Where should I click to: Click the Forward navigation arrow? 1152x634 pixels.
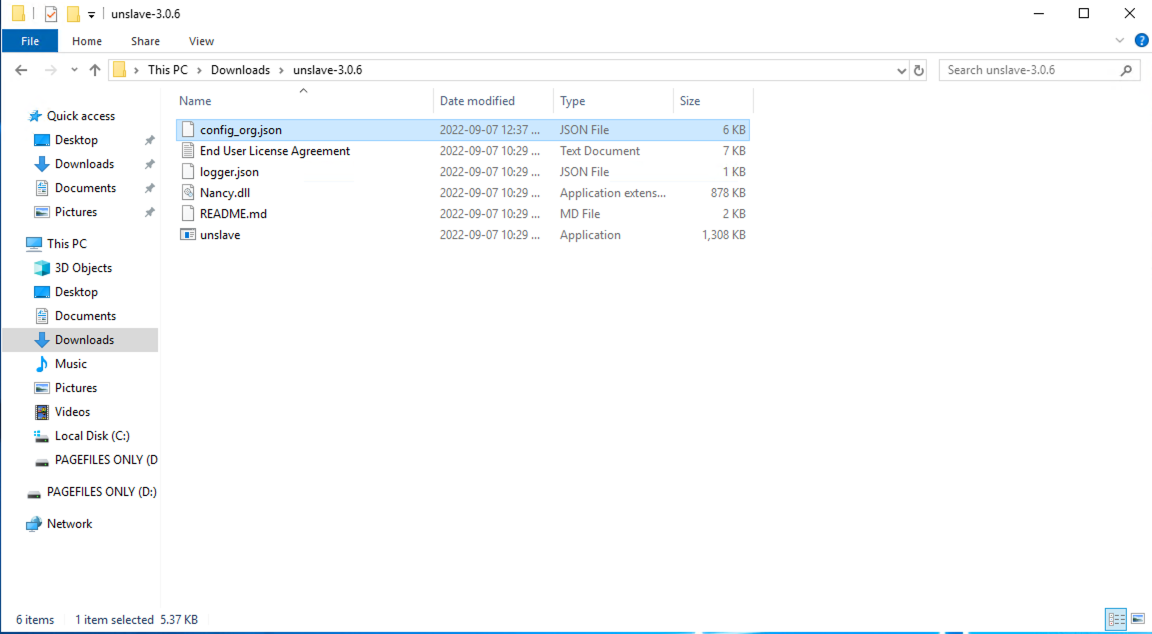(51, 70)
